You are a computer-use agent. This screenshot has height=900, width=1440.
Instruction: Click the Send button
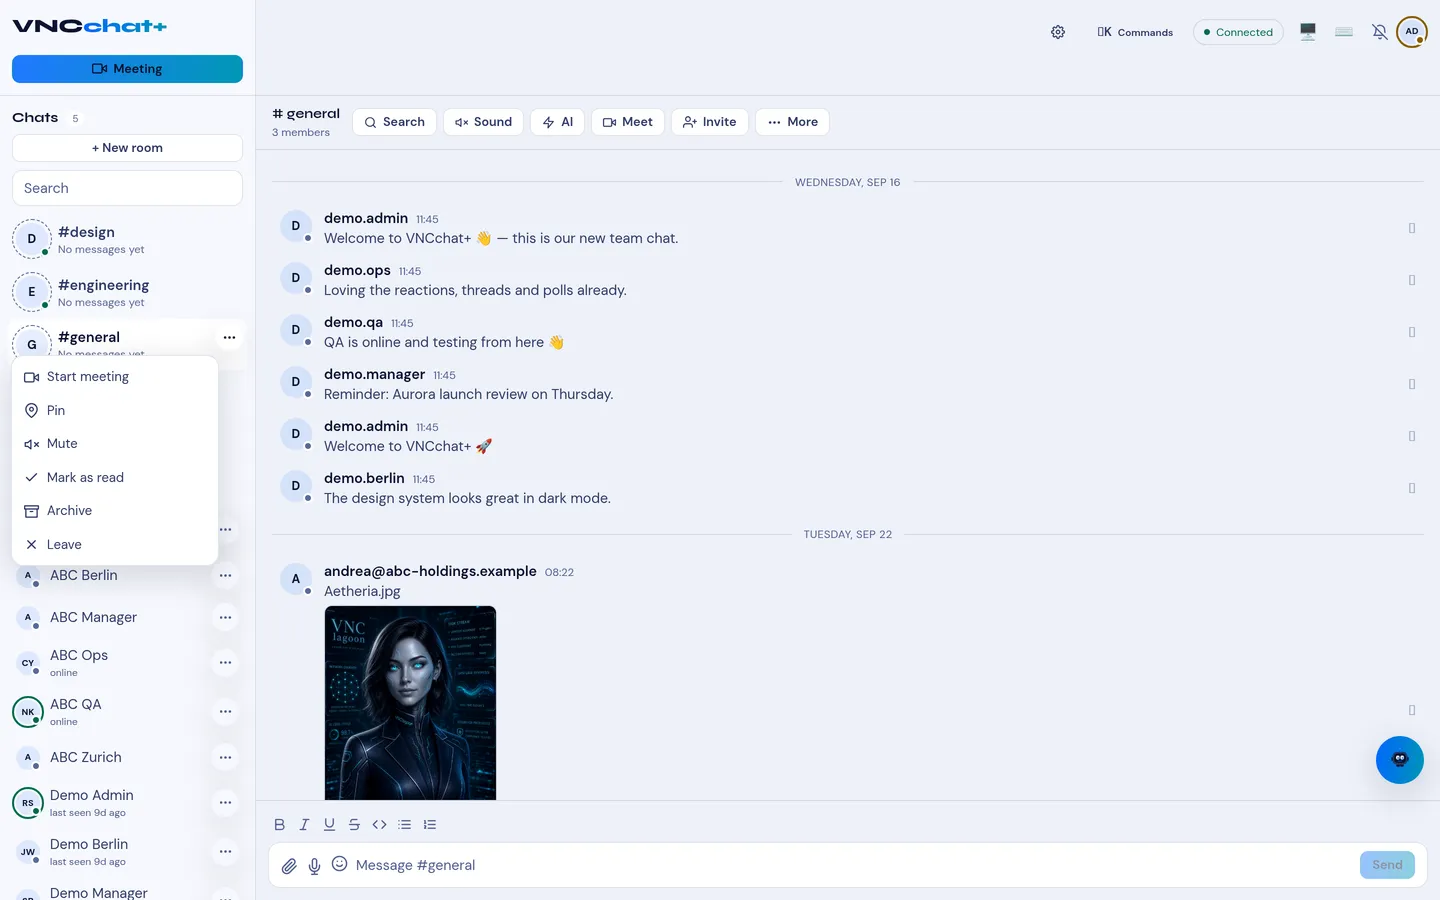tap(1387, 865)
